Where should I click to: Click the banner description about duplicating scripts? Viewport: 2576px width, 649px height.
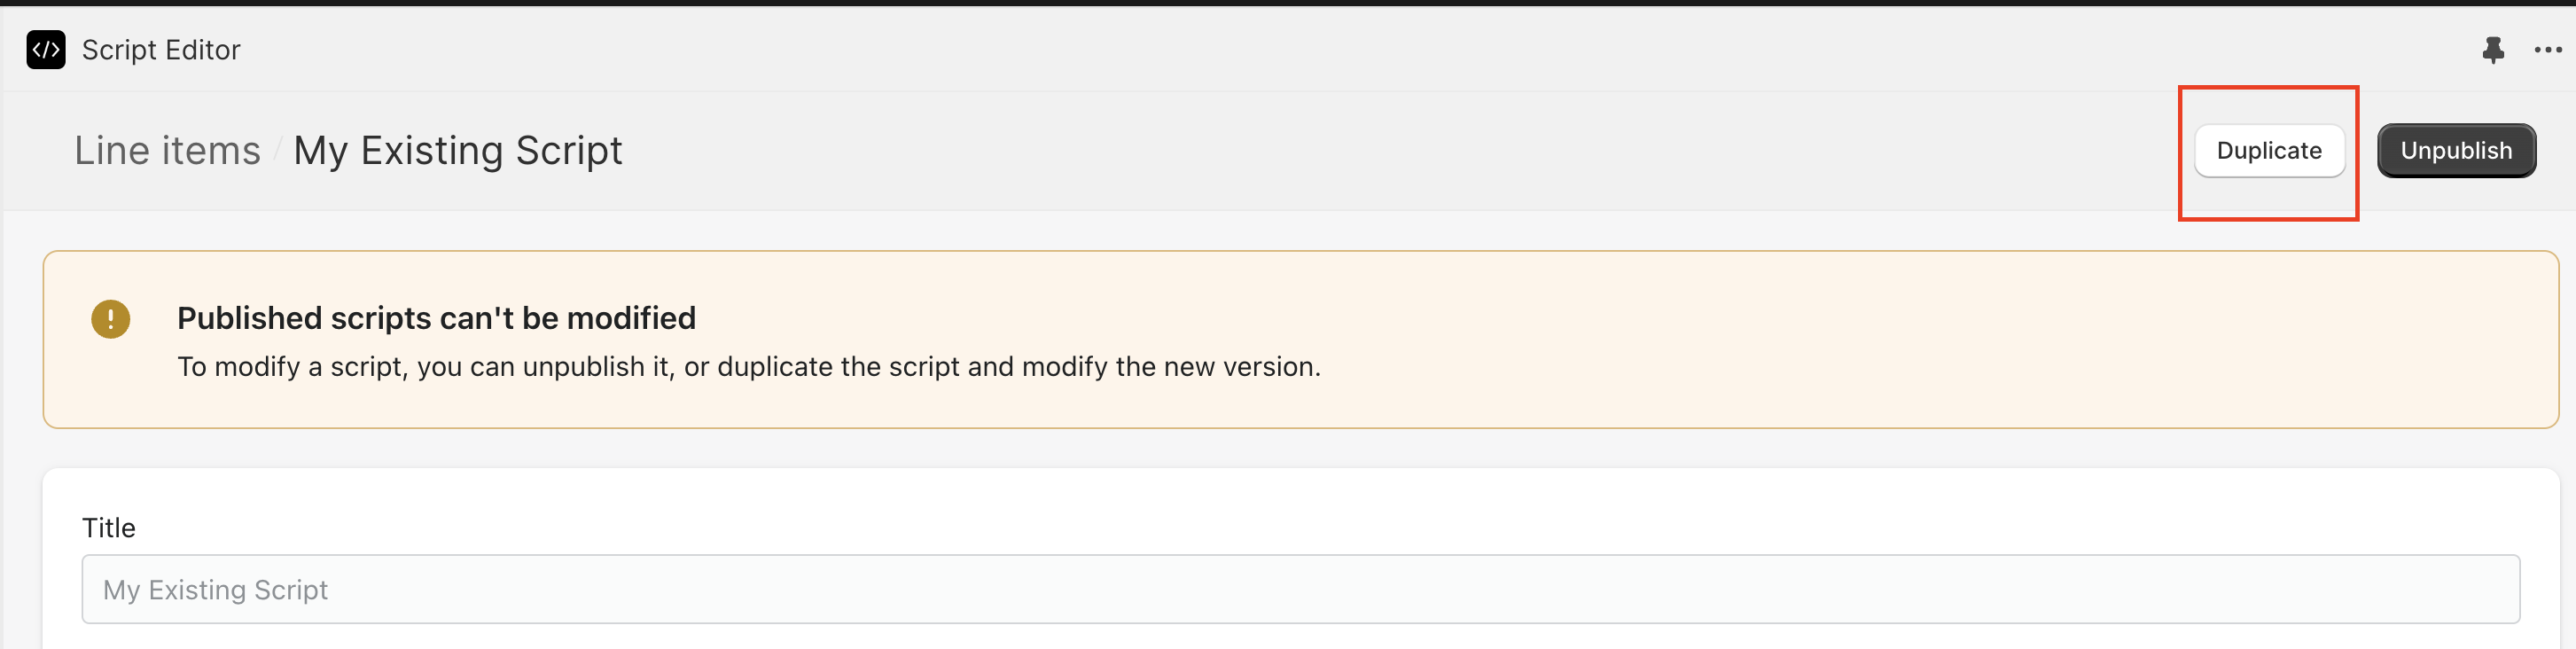pyautogui.click(x=748, y=367)
